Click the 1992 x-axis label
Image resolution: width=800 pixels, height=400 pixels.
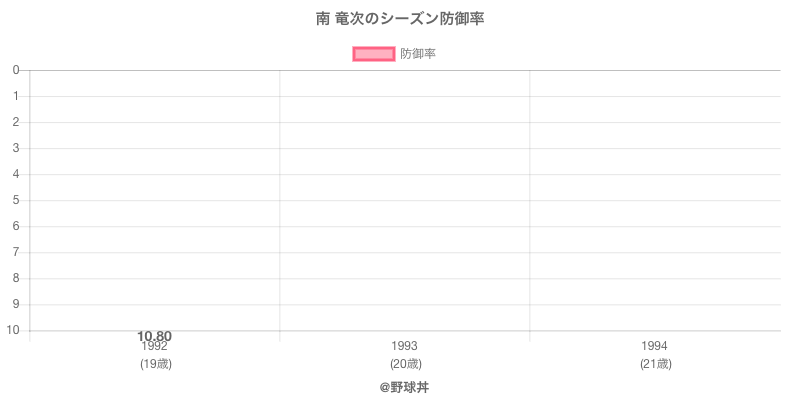155,346
